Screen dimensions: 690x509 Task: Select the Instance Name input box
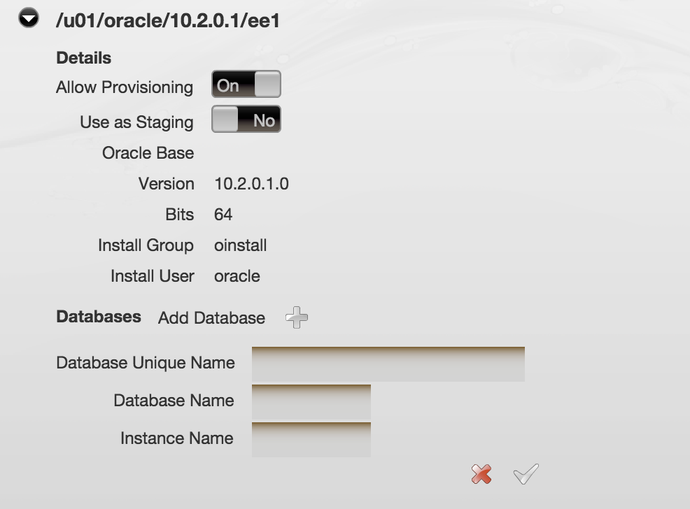coord(311,439)
